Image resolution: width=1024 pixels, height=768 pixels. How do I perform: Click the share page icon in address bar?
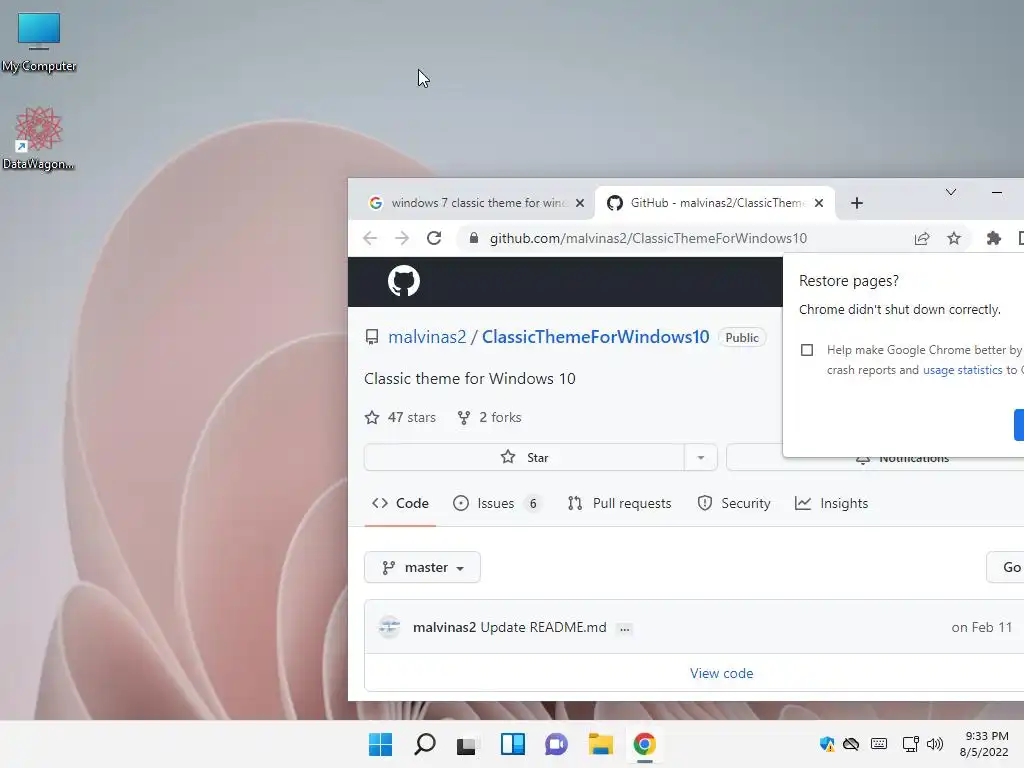(x=922, y=238)
